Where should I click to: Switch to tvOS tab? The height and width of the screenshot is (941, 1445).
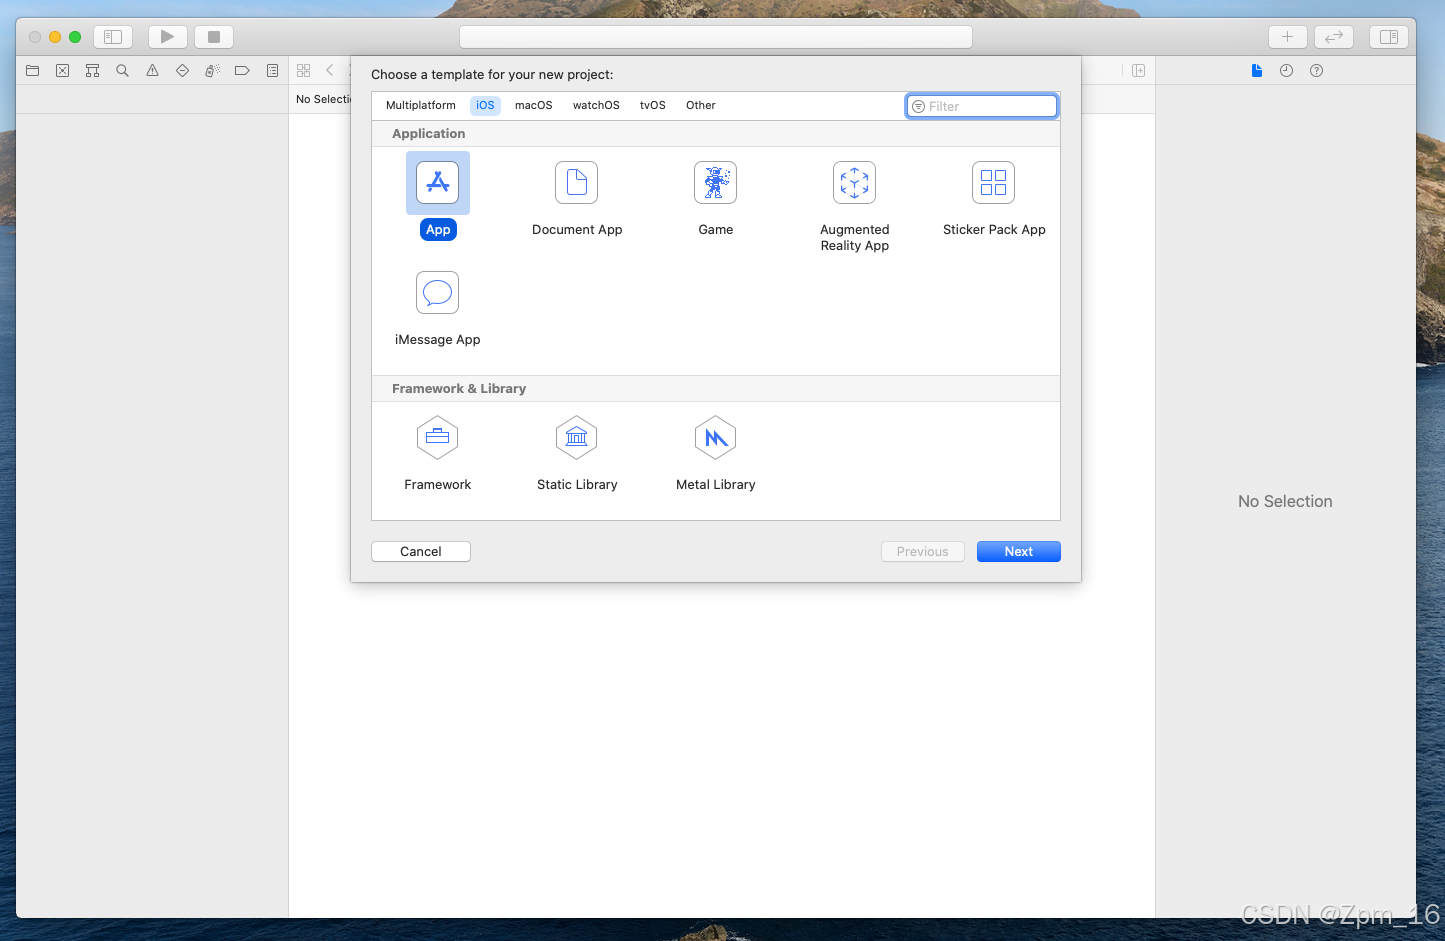(x=653, y=105)
